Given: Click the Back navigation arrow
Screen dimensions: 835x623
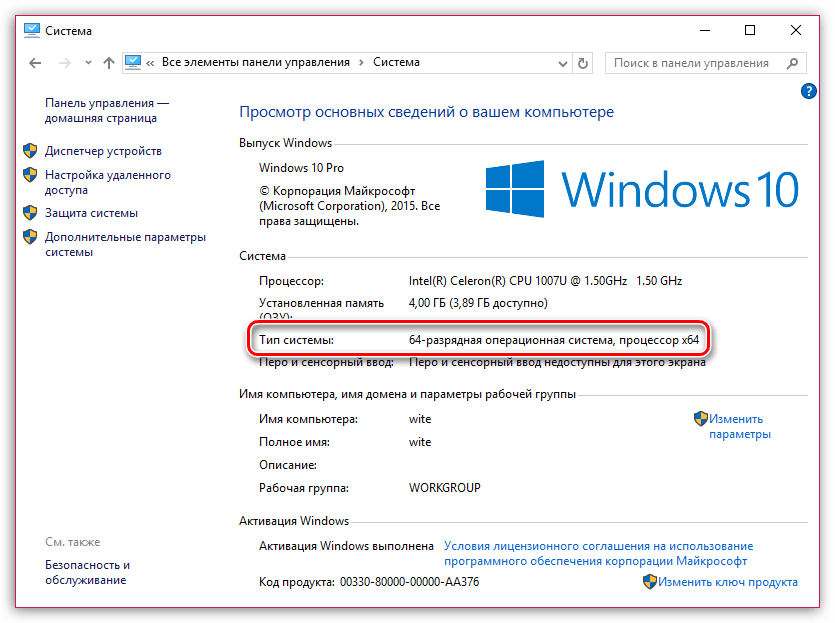Looking at the screenshot, I should click(x=35, y=63).
